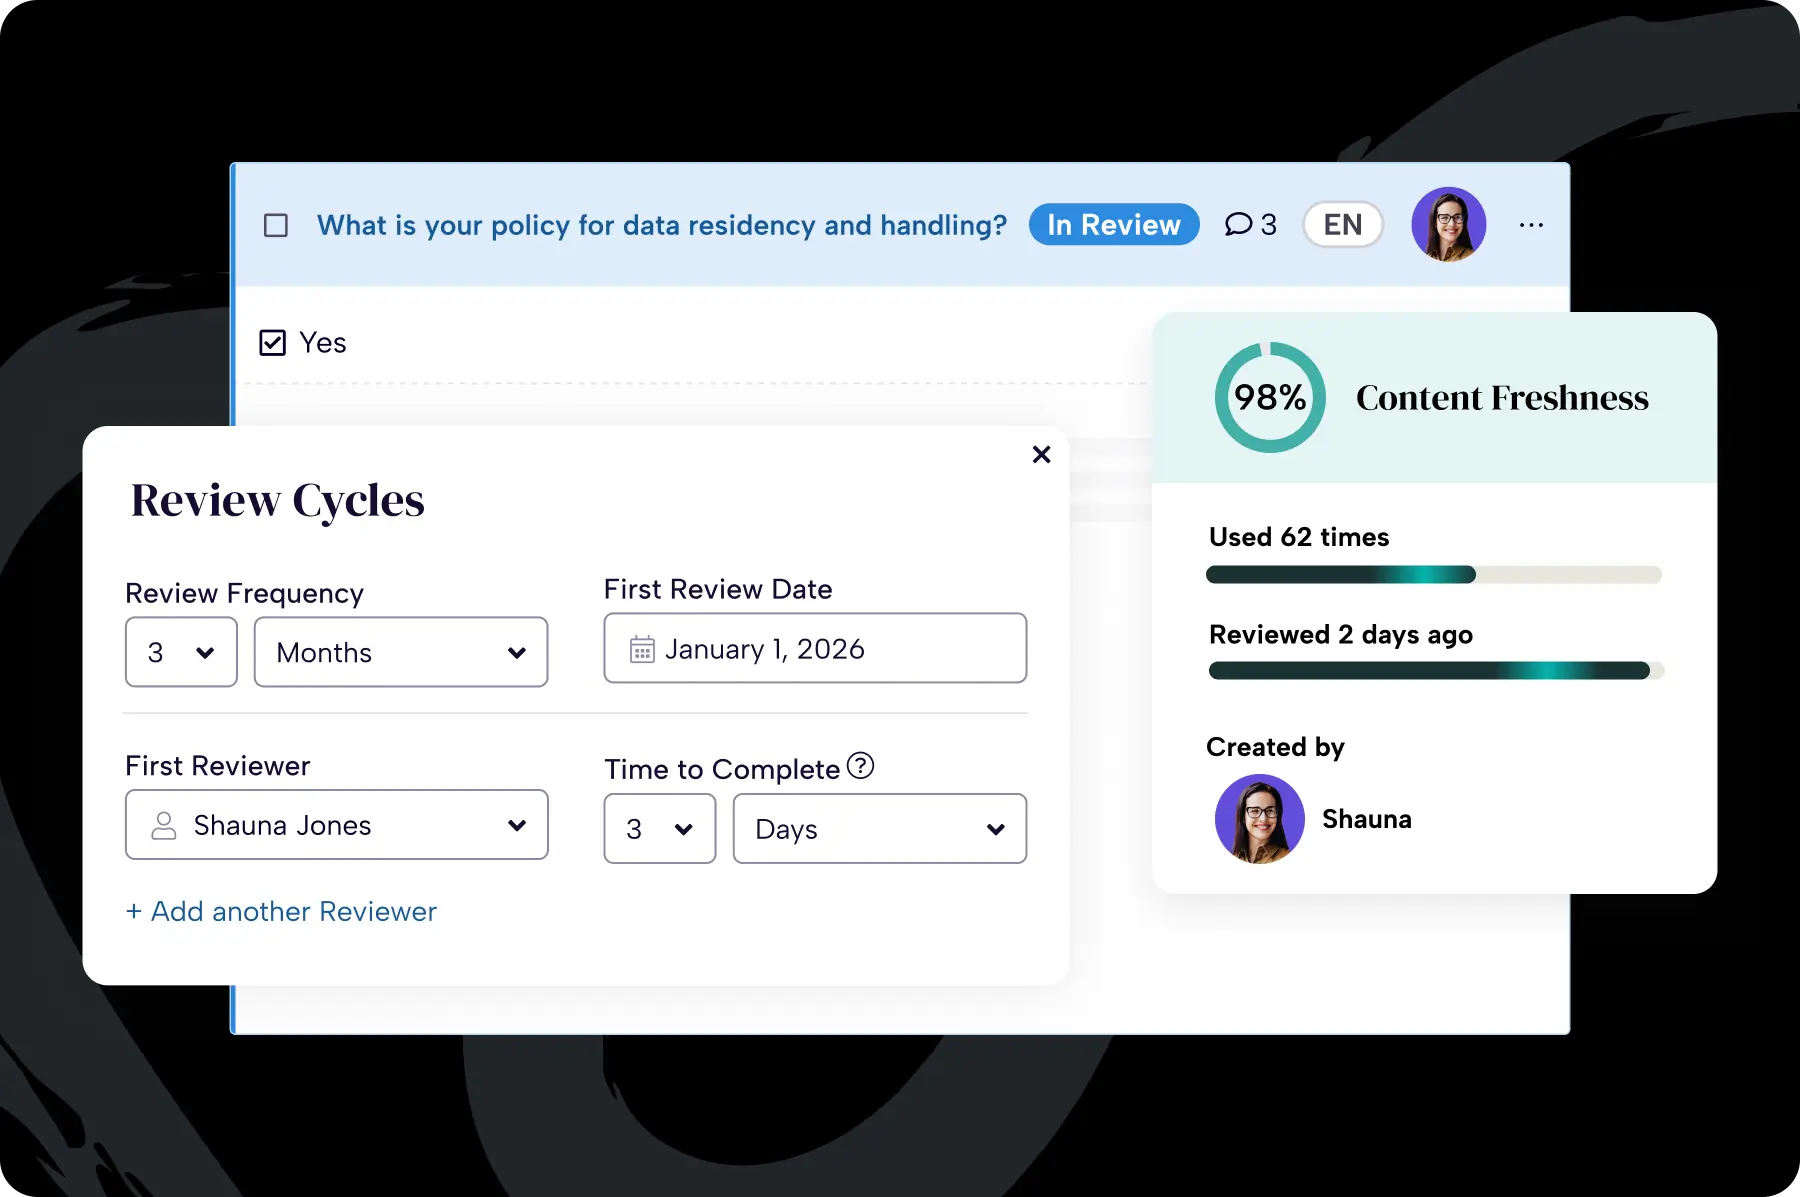This screenshot has height=1197, width=1800.
Task: Click the EN language badge
Action: point(1342,225)
